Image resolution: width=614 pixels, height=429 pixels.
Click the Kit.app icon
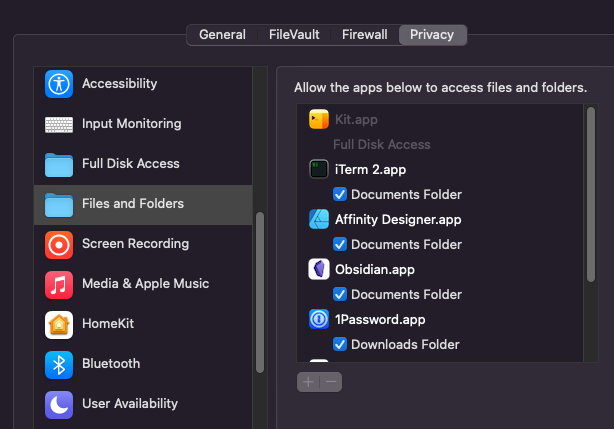pyautogui.click(x=319, y=119)
